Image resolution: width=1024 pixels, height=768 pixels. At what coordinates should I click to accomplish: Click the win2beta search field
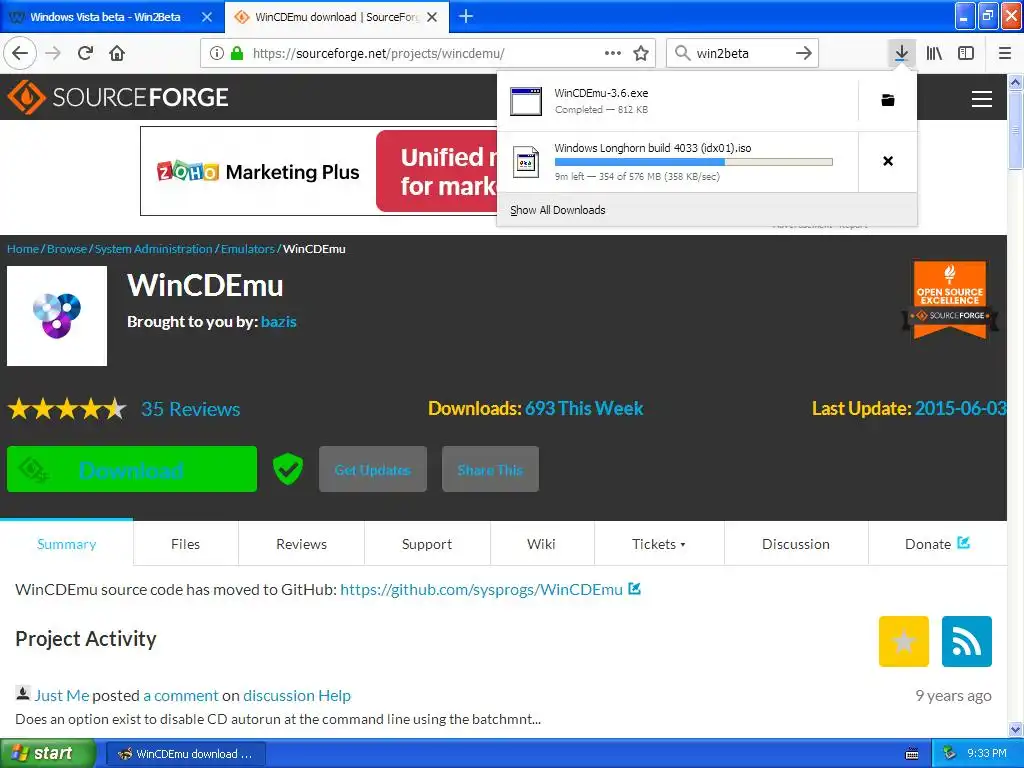741,53
